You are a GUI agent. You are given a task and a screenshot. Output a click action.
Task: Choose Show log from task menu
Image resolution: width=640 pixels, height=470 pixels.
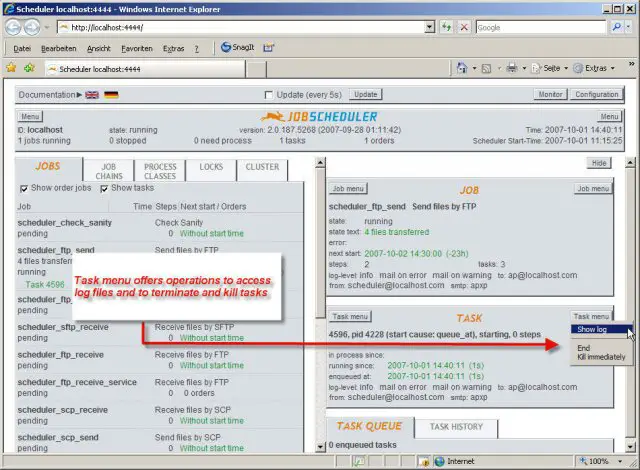tap(601, 329)
